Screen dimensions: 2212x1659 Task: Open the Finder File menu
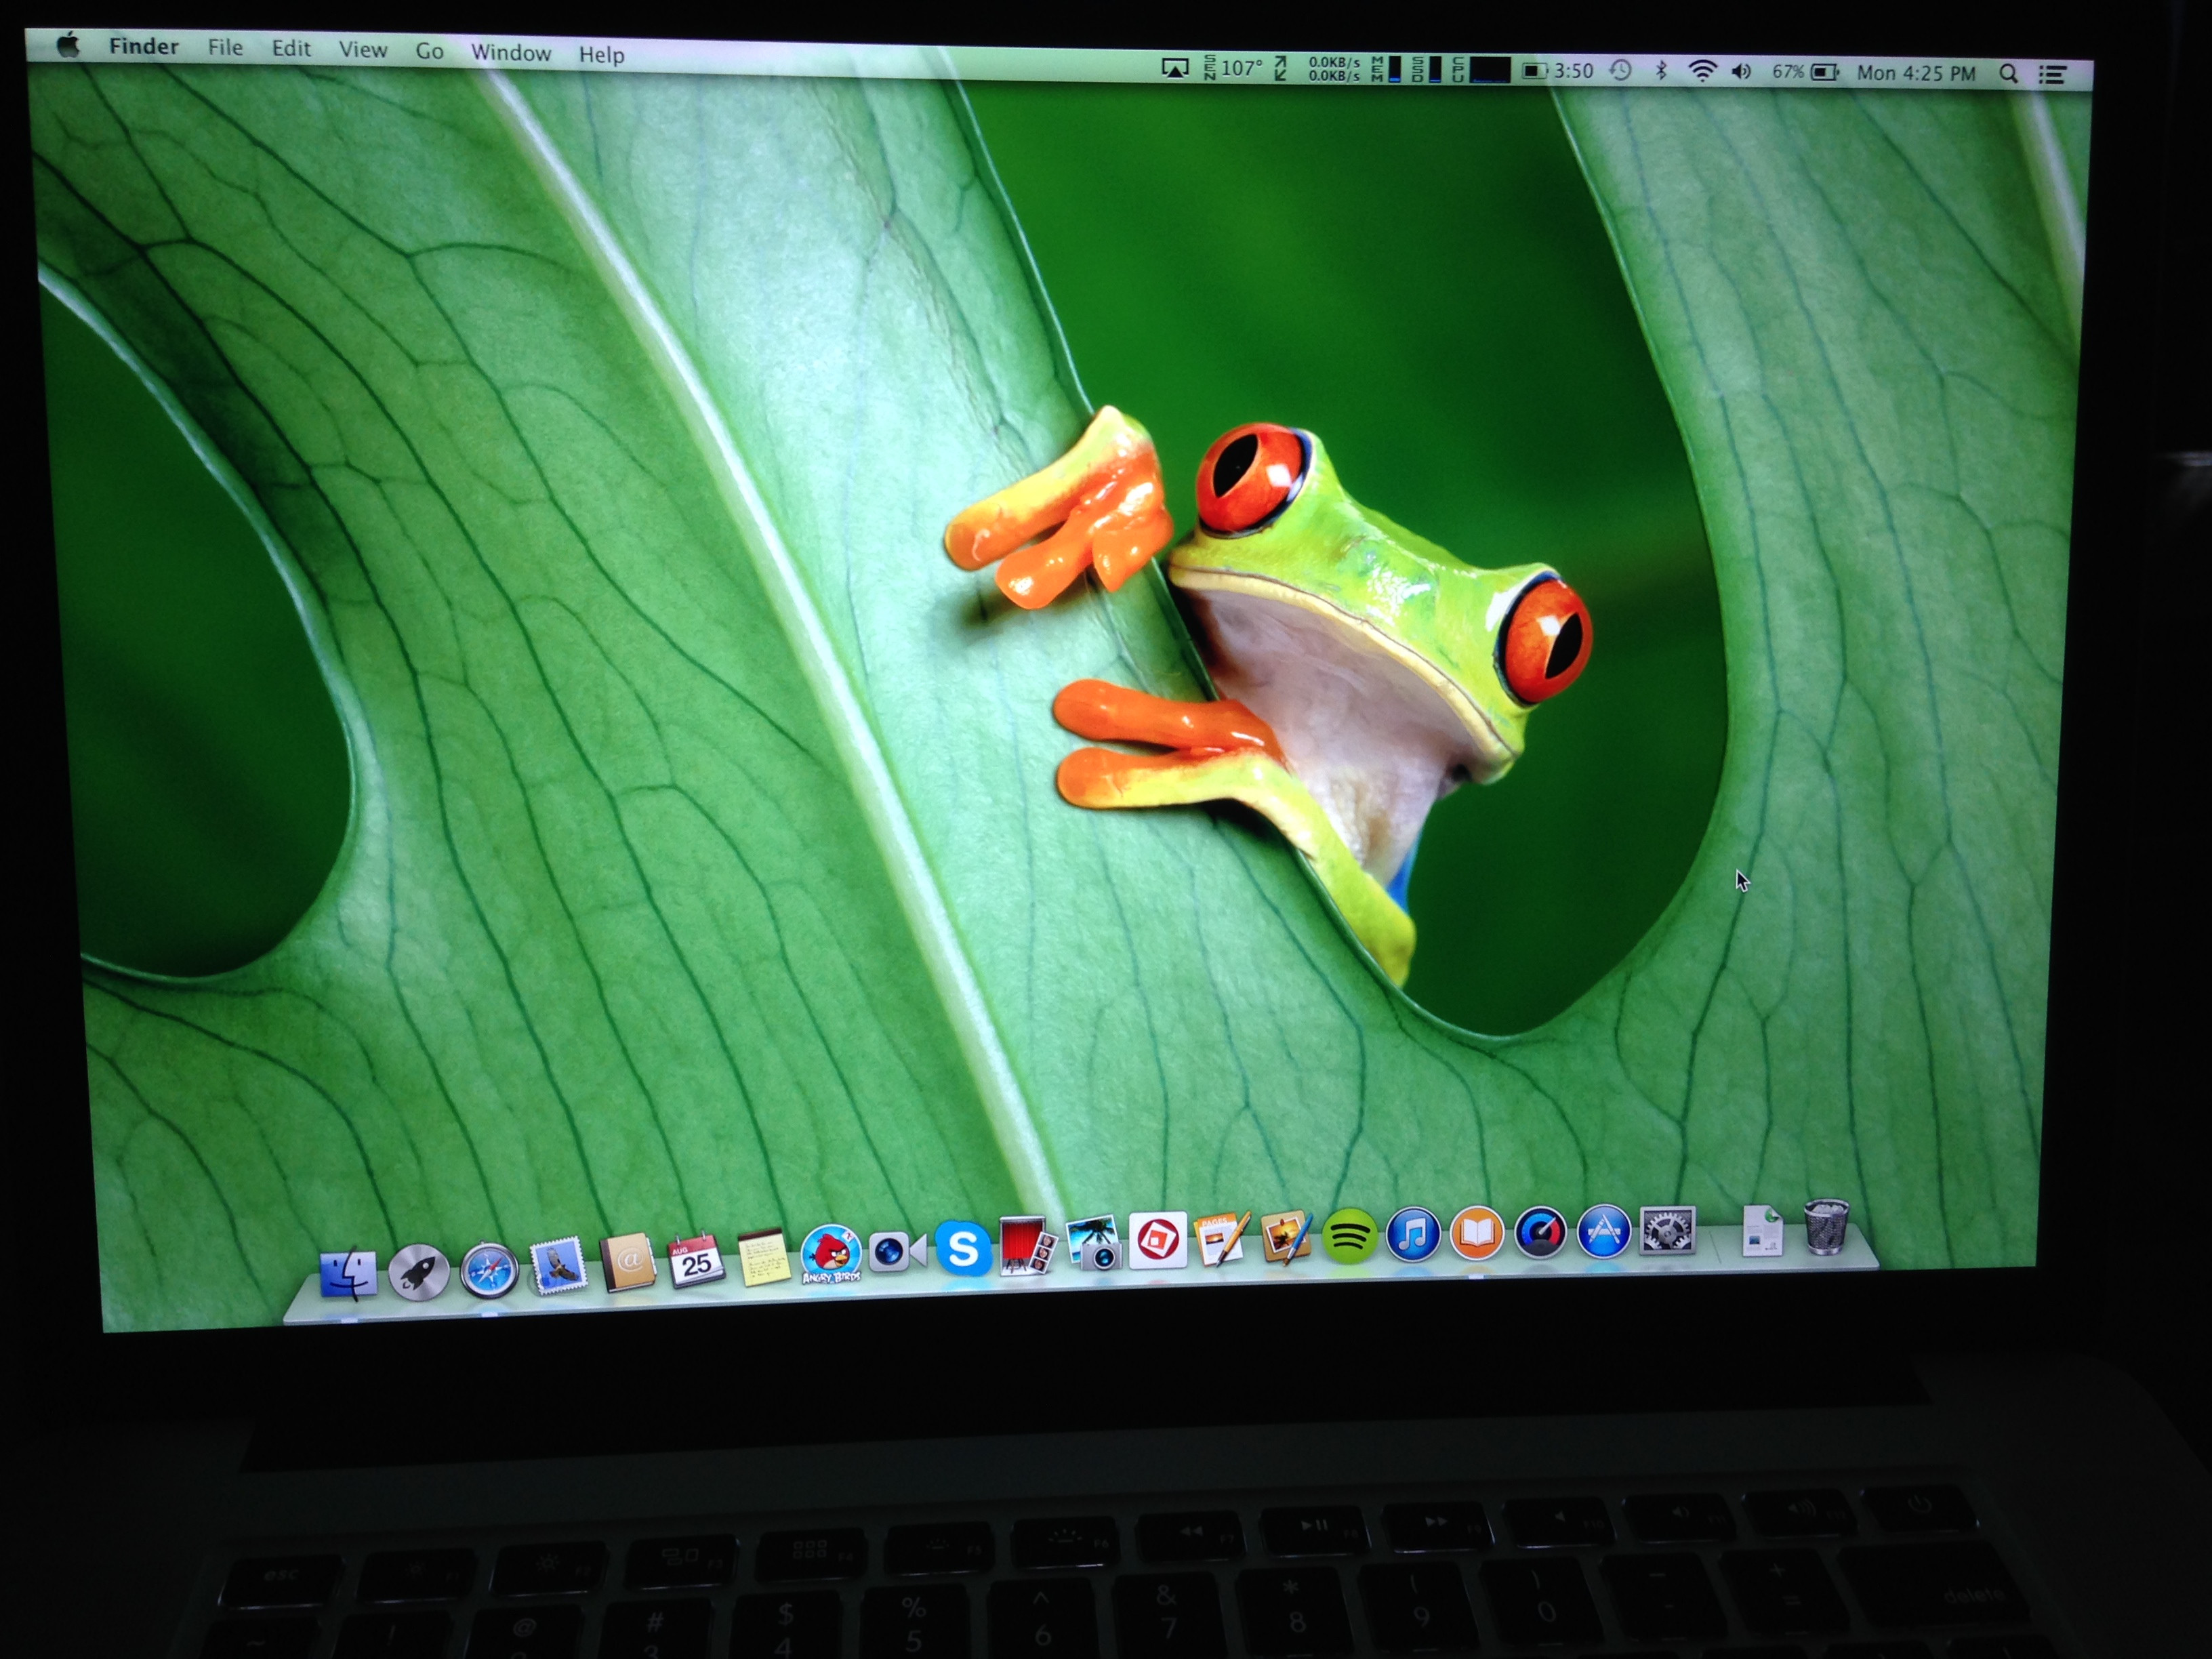pyautogui.click(x=225, y=47)
